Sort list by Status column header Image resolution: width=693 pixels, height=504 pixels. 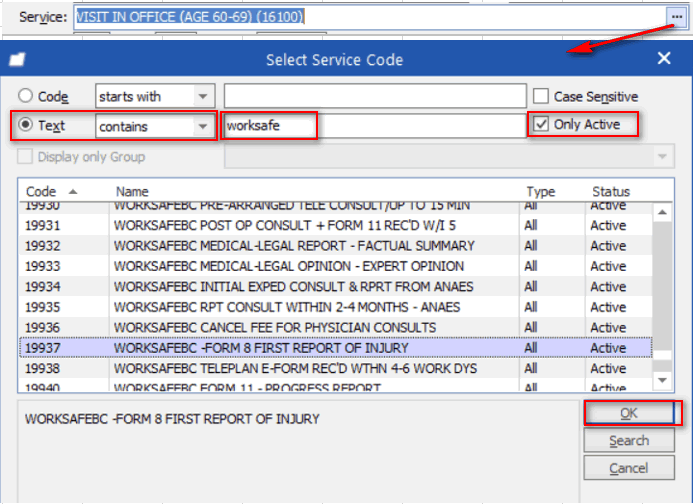tap(610, 191)
